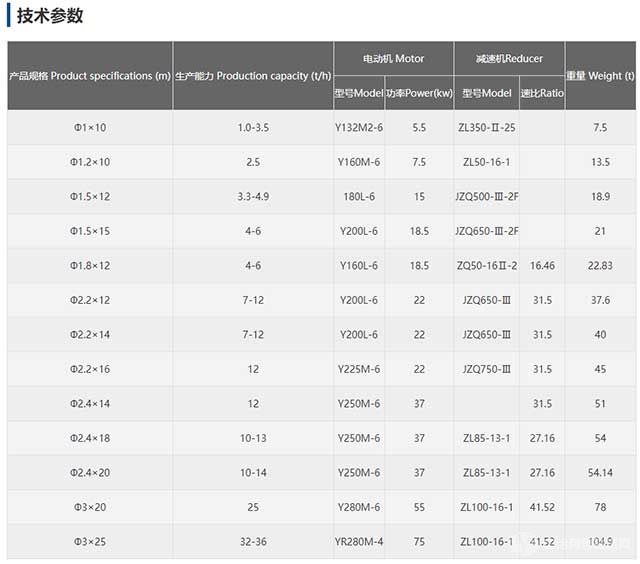Click the Y160M-6 motor model cell

(359, 162)
